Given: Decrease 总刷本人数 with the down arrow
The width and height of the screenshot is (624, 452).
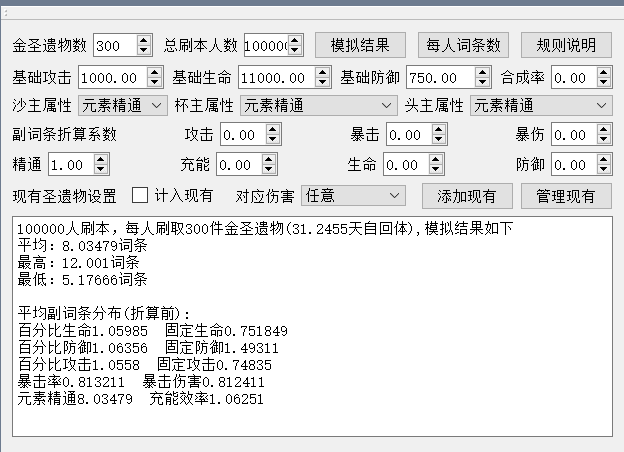Looking at the screenshot, I should click(294, 50).
